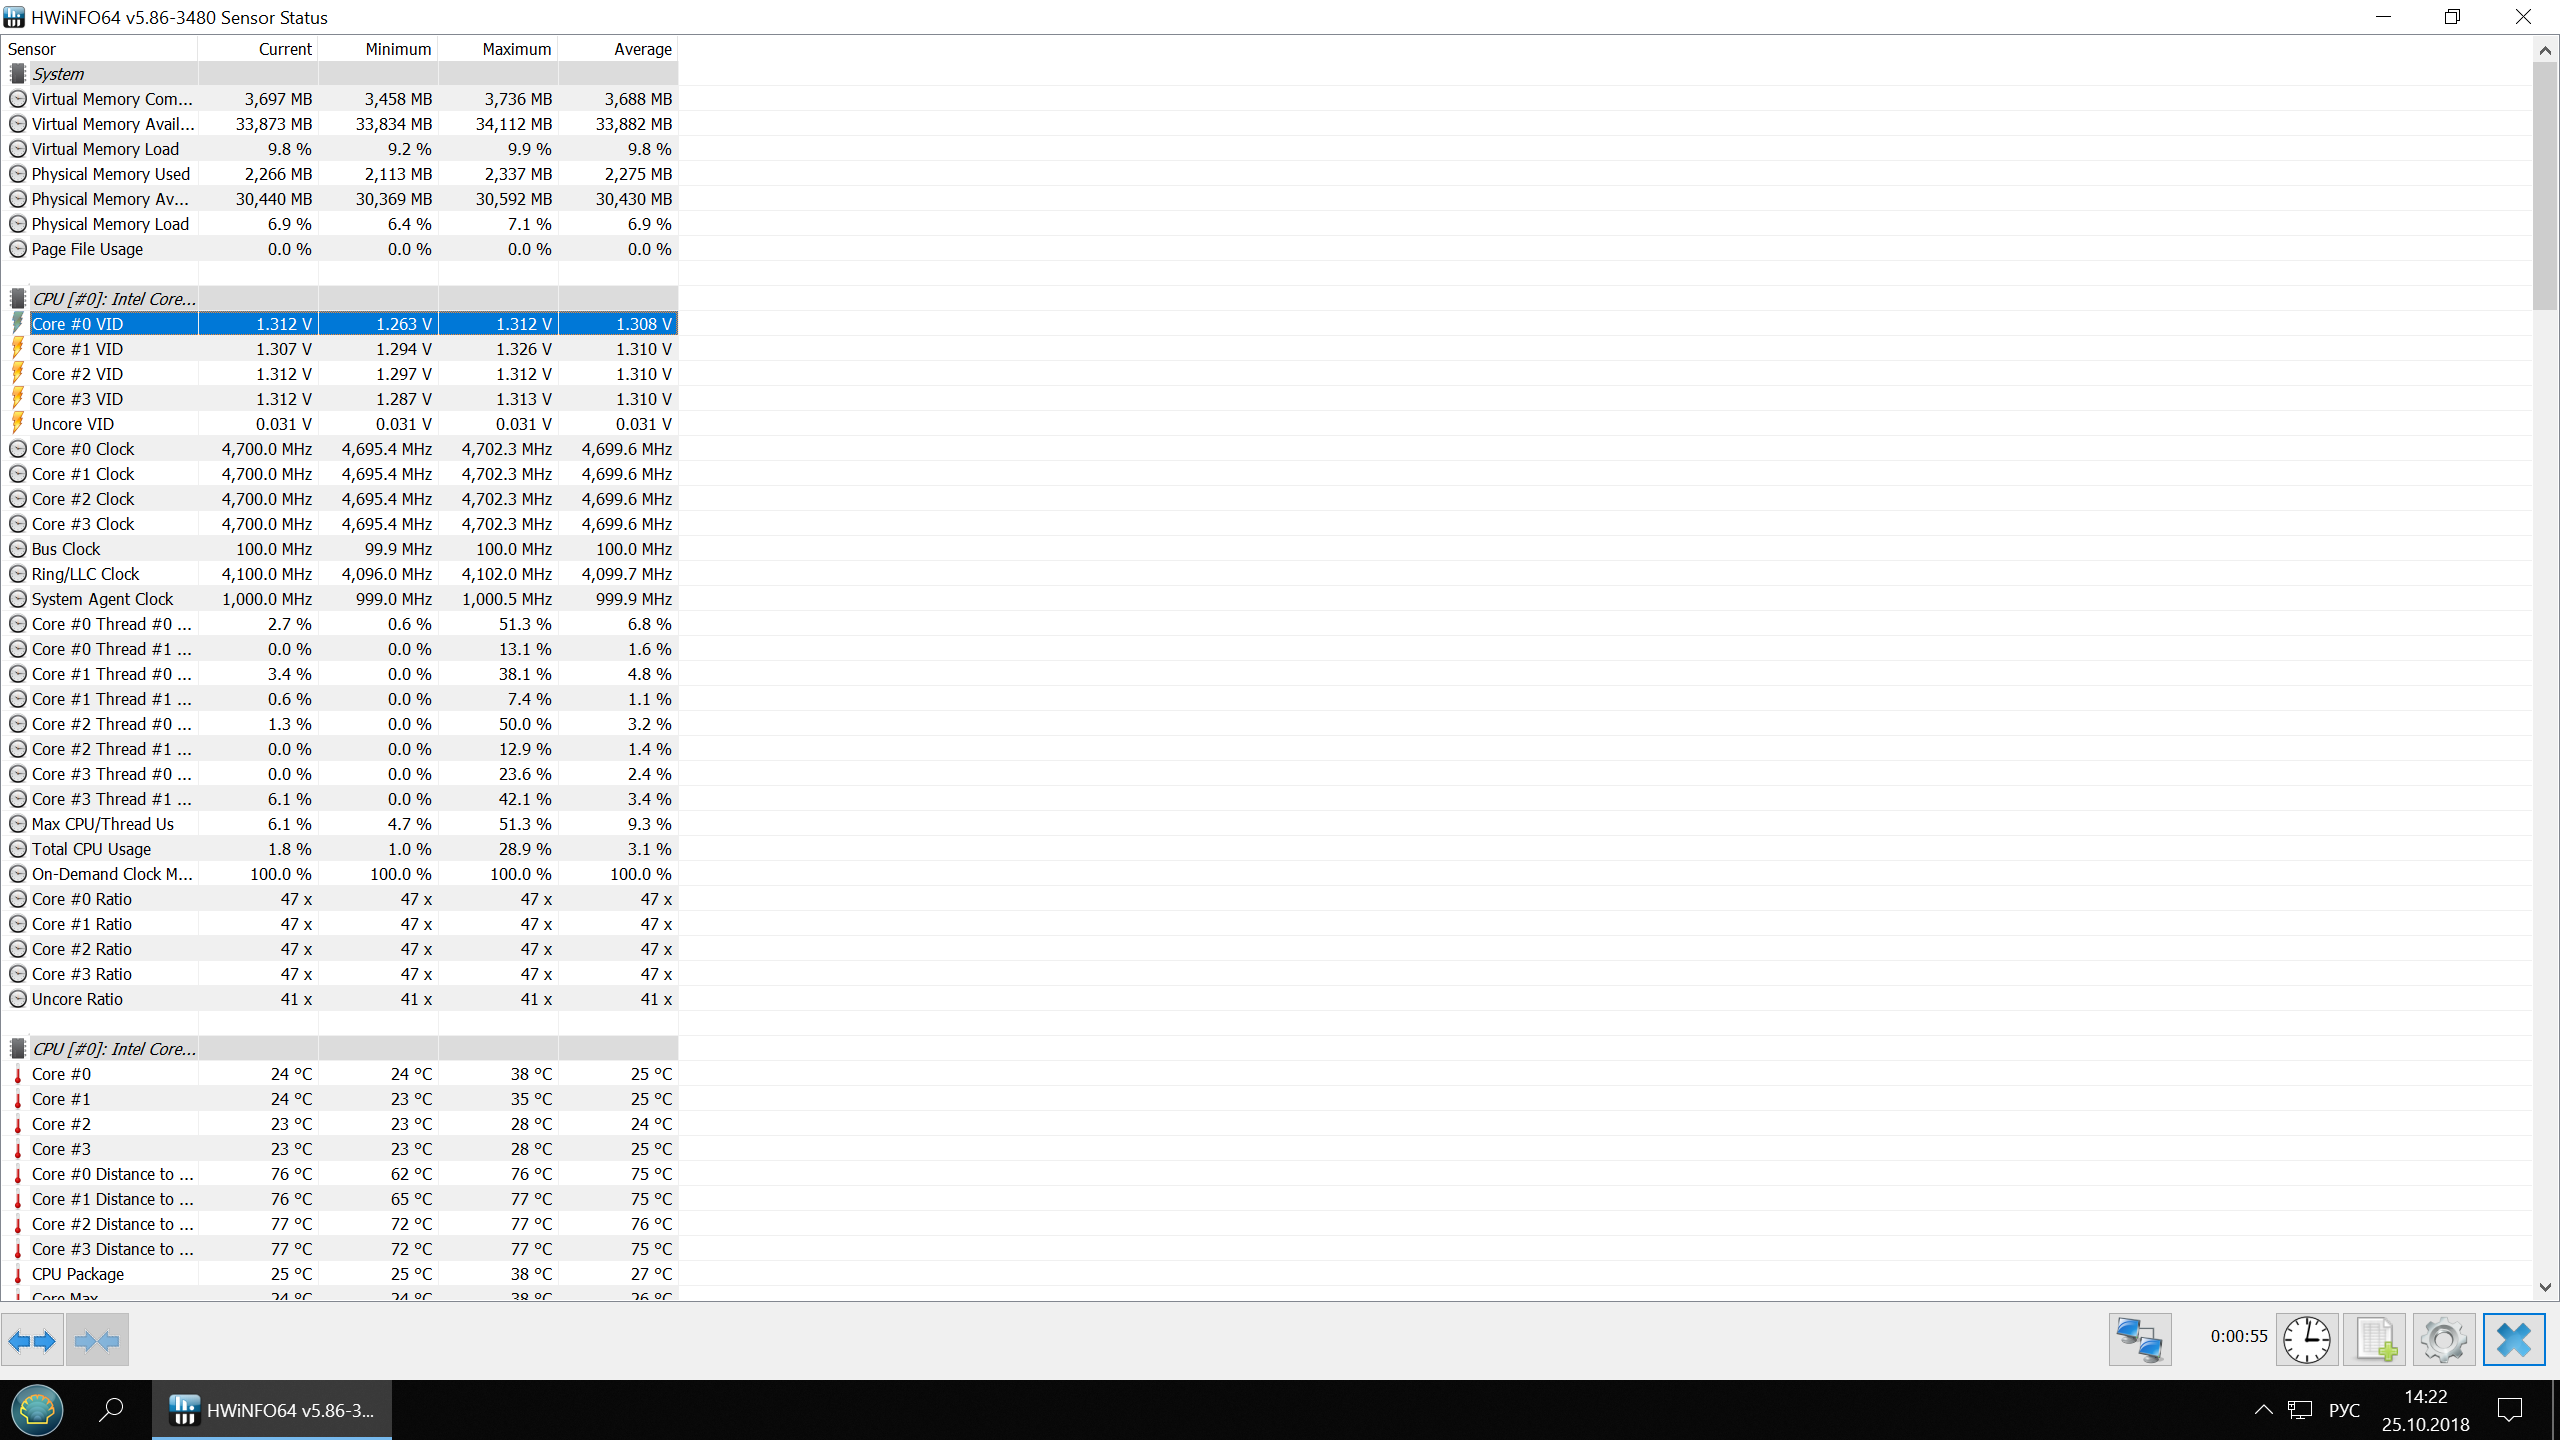Screen dimensions: 2560x1440
Task: Open sensor settings gear icon
Action: point(2444,1340)
